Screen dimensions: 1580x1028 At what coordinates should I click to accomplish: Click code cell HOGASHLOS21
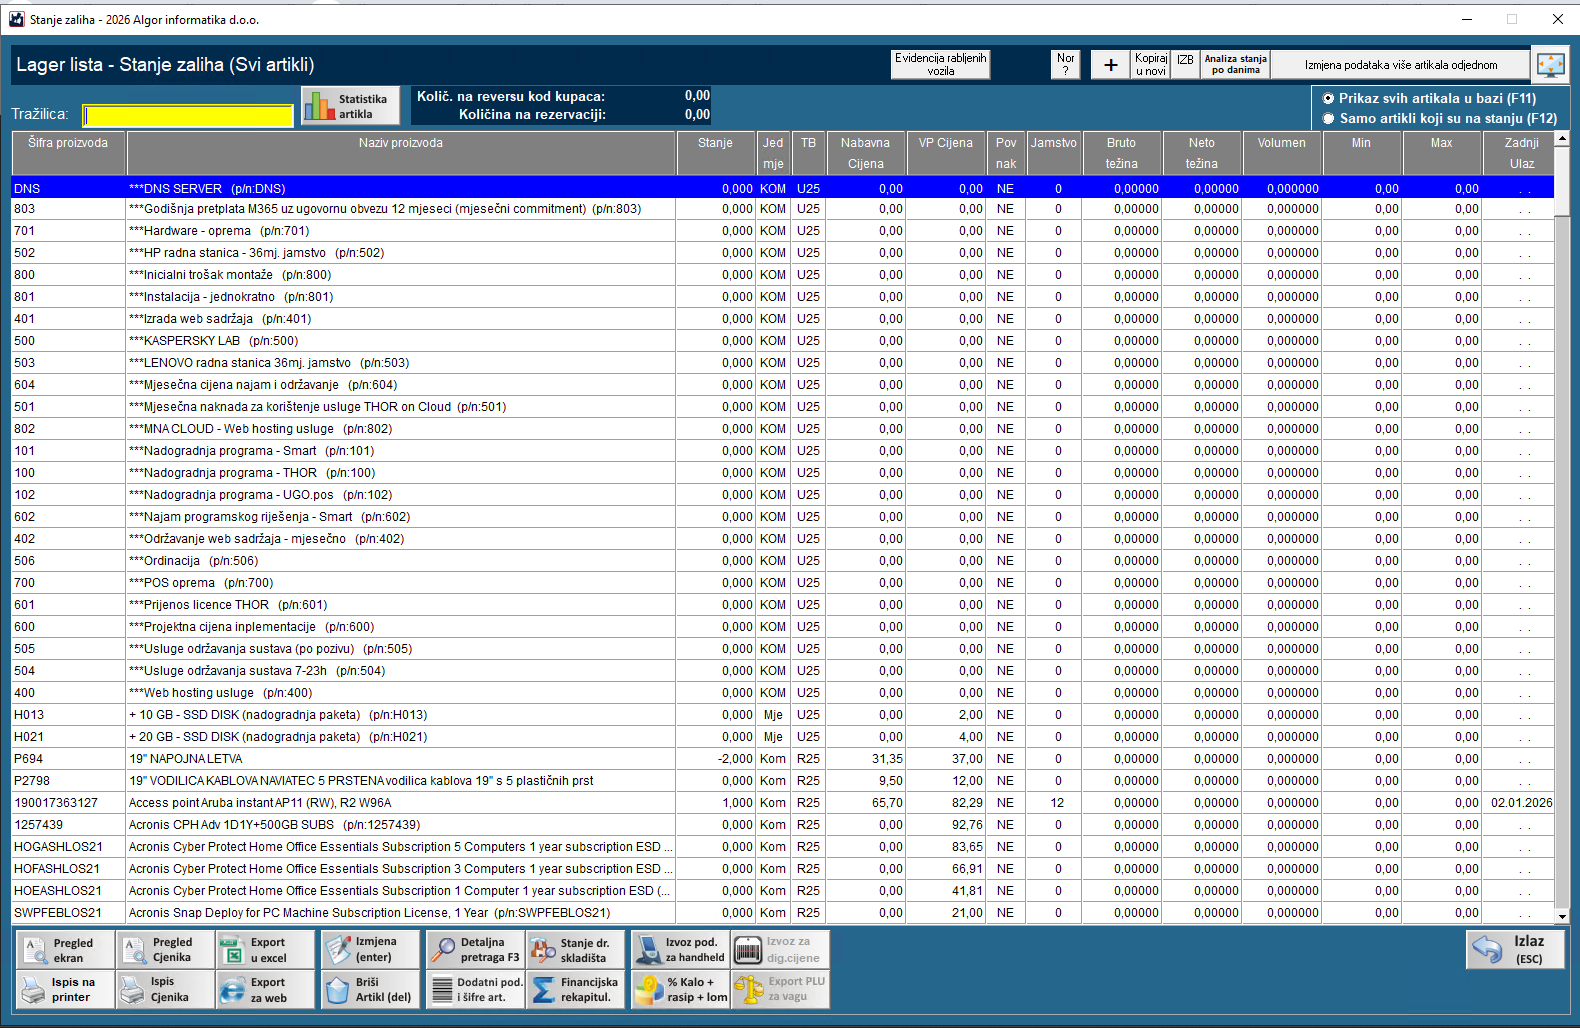(x=68, y=847)
